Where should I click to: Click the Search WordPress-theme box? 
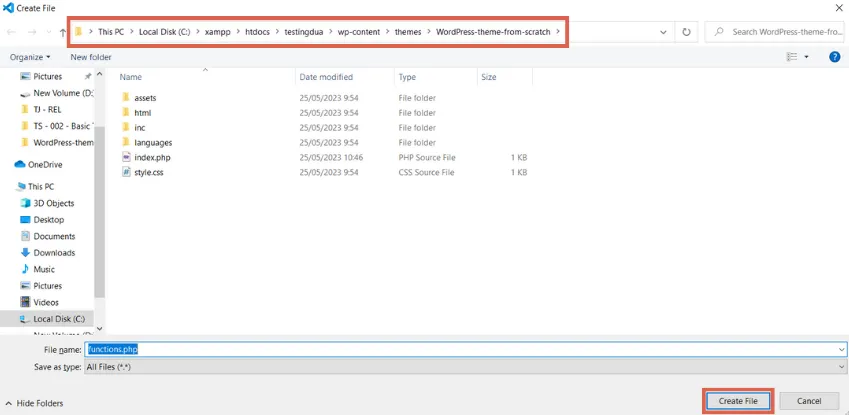[x=774, y=32]
